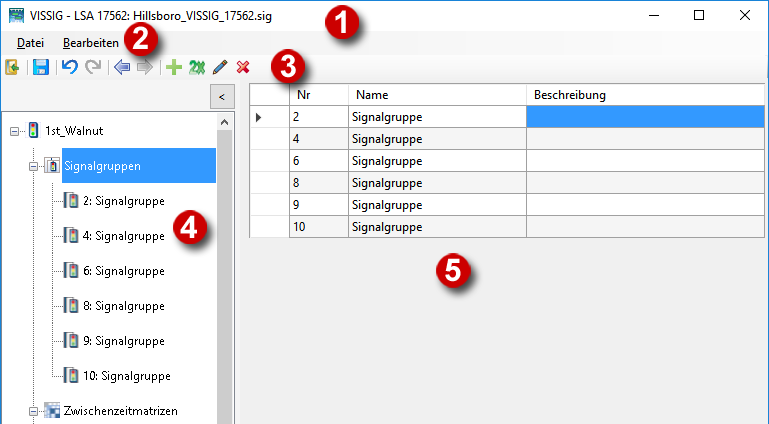Collapse the 1st_Walnut tree node
769x424 pixels.
(13, 130)
